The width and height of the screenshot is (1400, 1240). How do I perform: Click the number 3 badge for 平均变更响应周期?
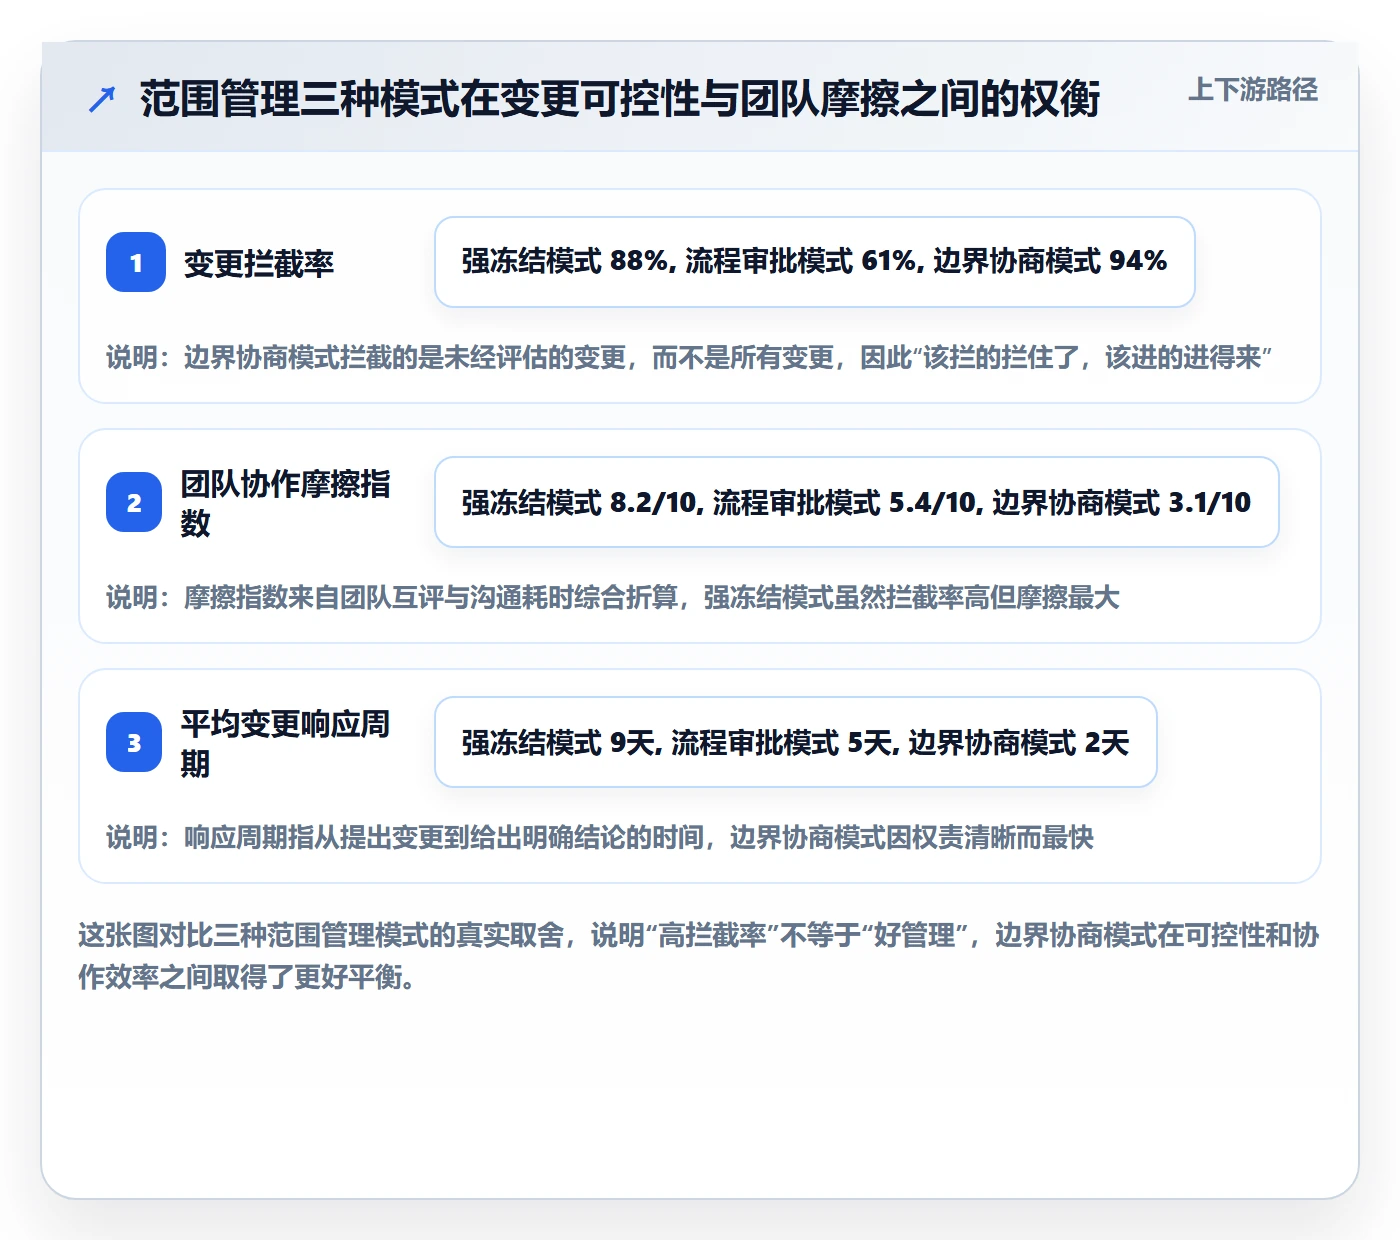[x=134, y=742]
